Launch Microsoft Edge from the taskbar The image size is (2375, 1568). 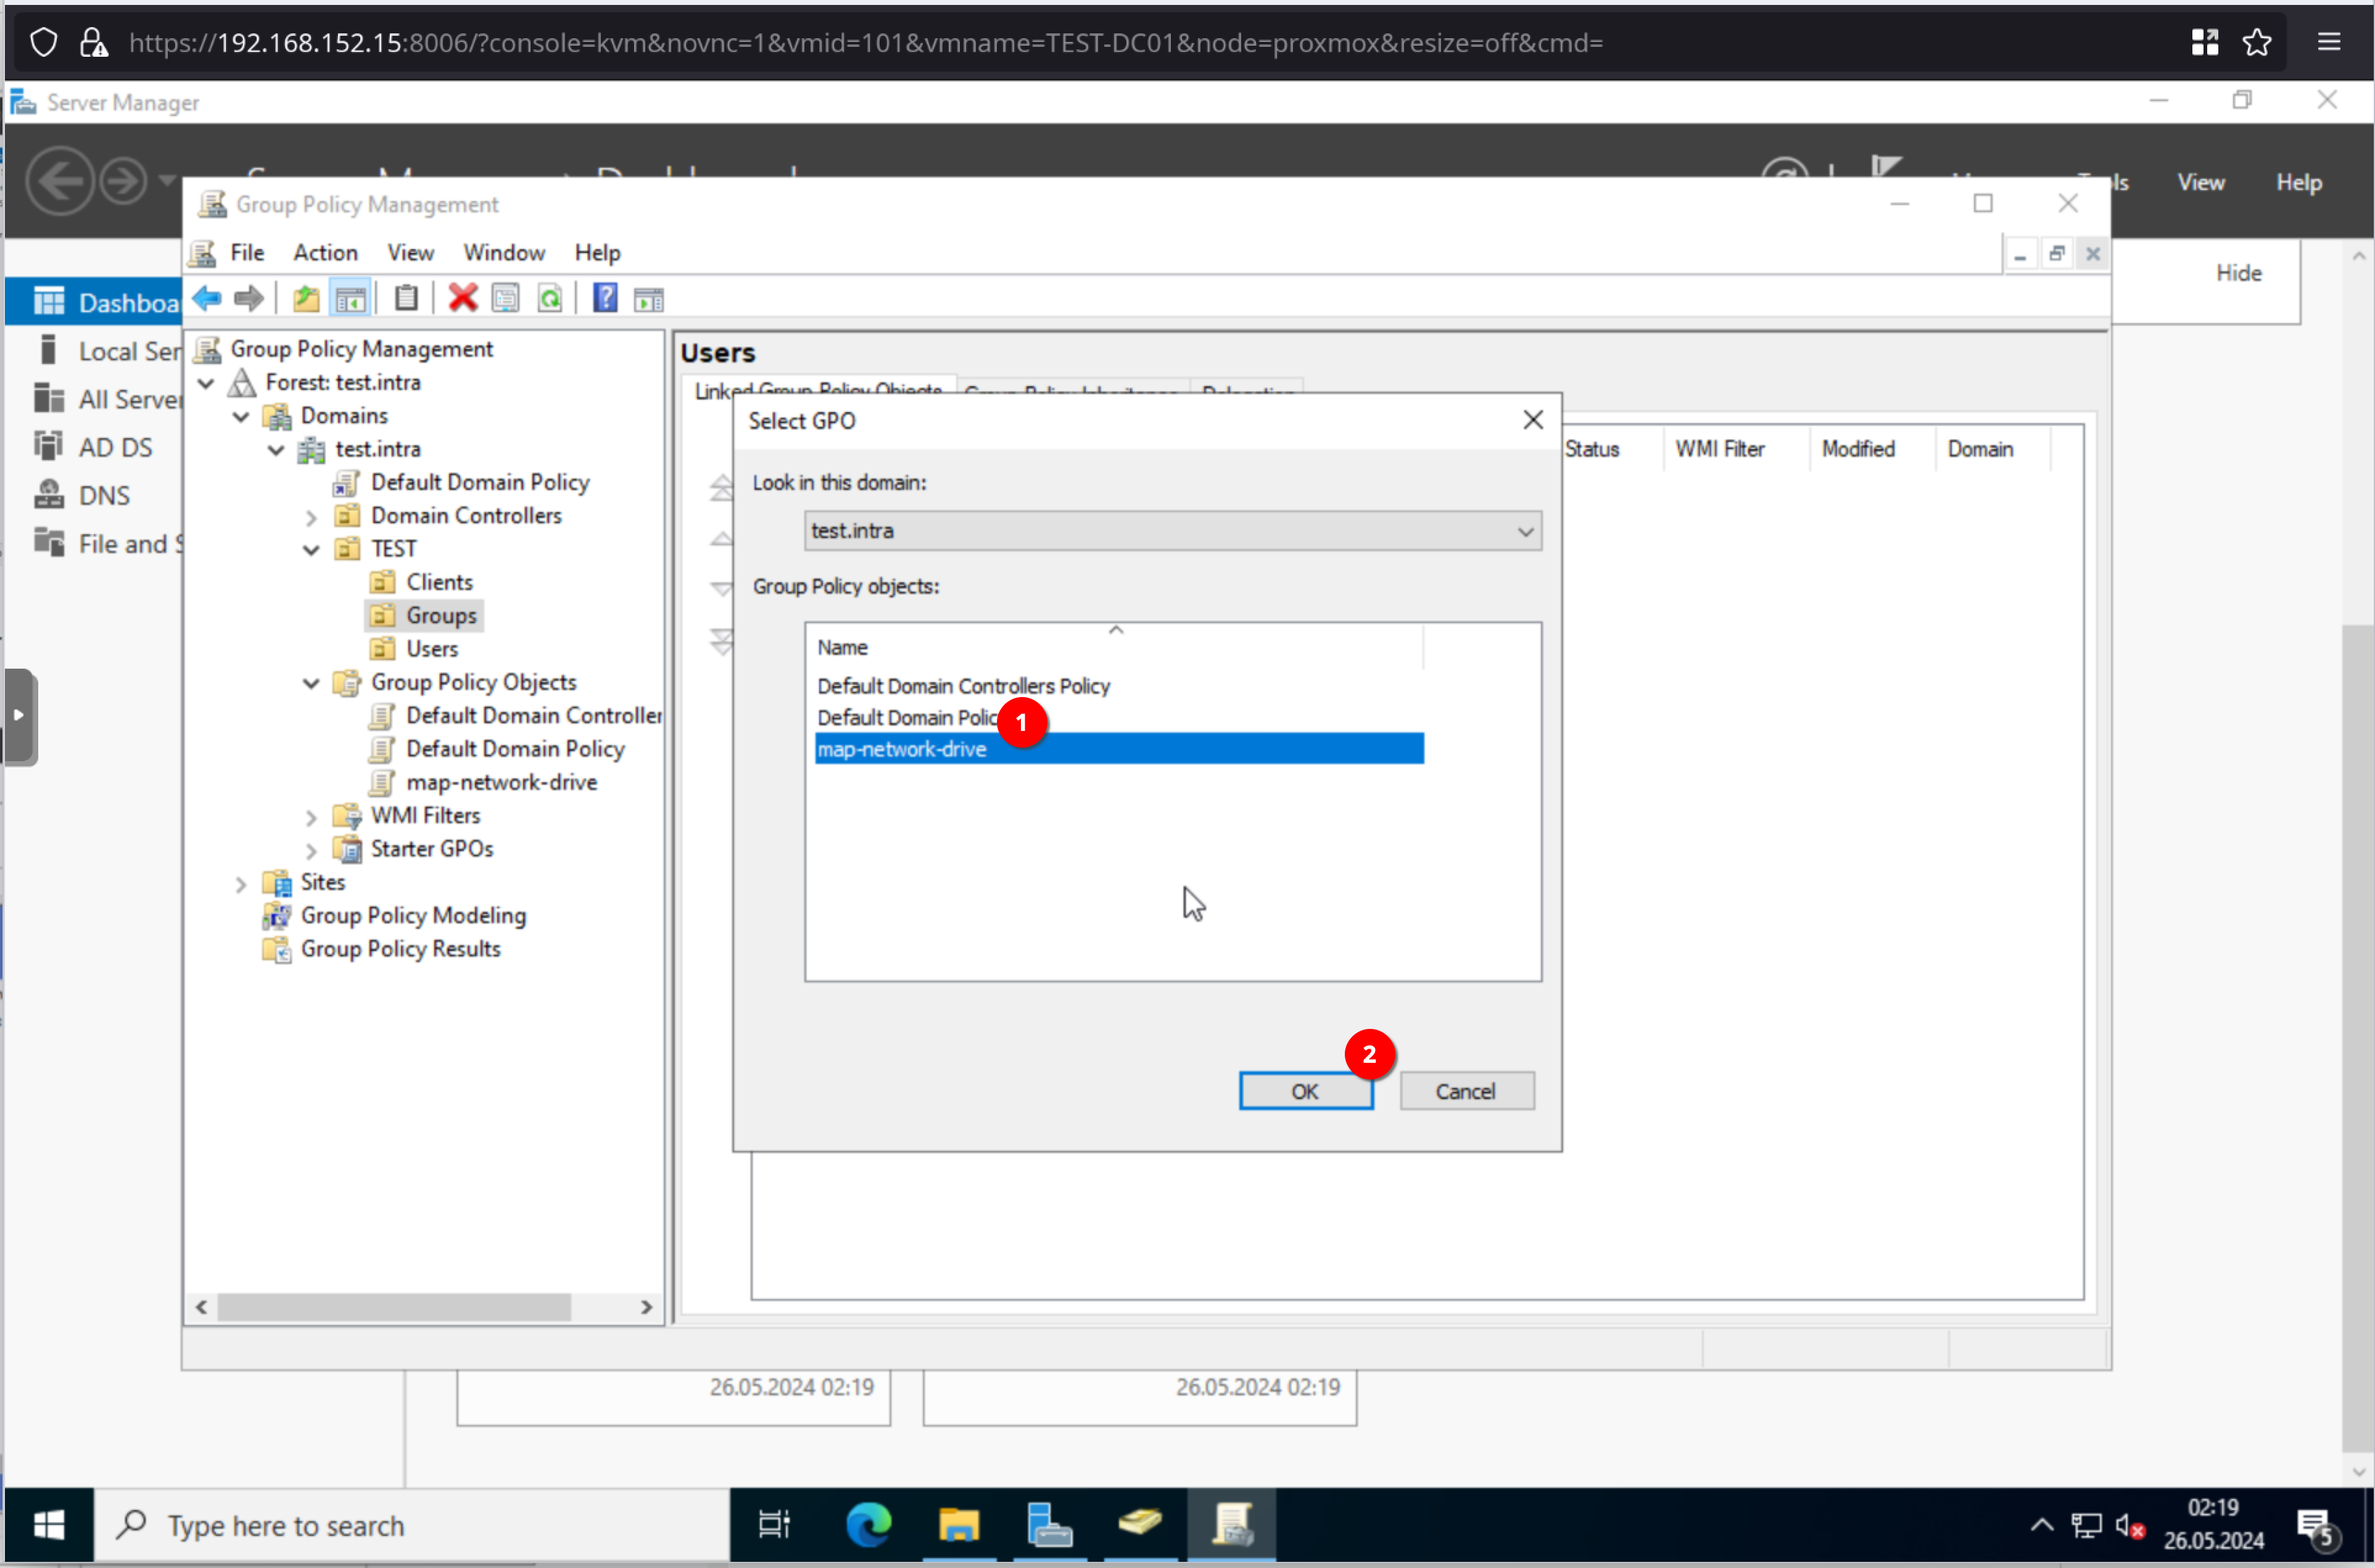click(868, 1525)
